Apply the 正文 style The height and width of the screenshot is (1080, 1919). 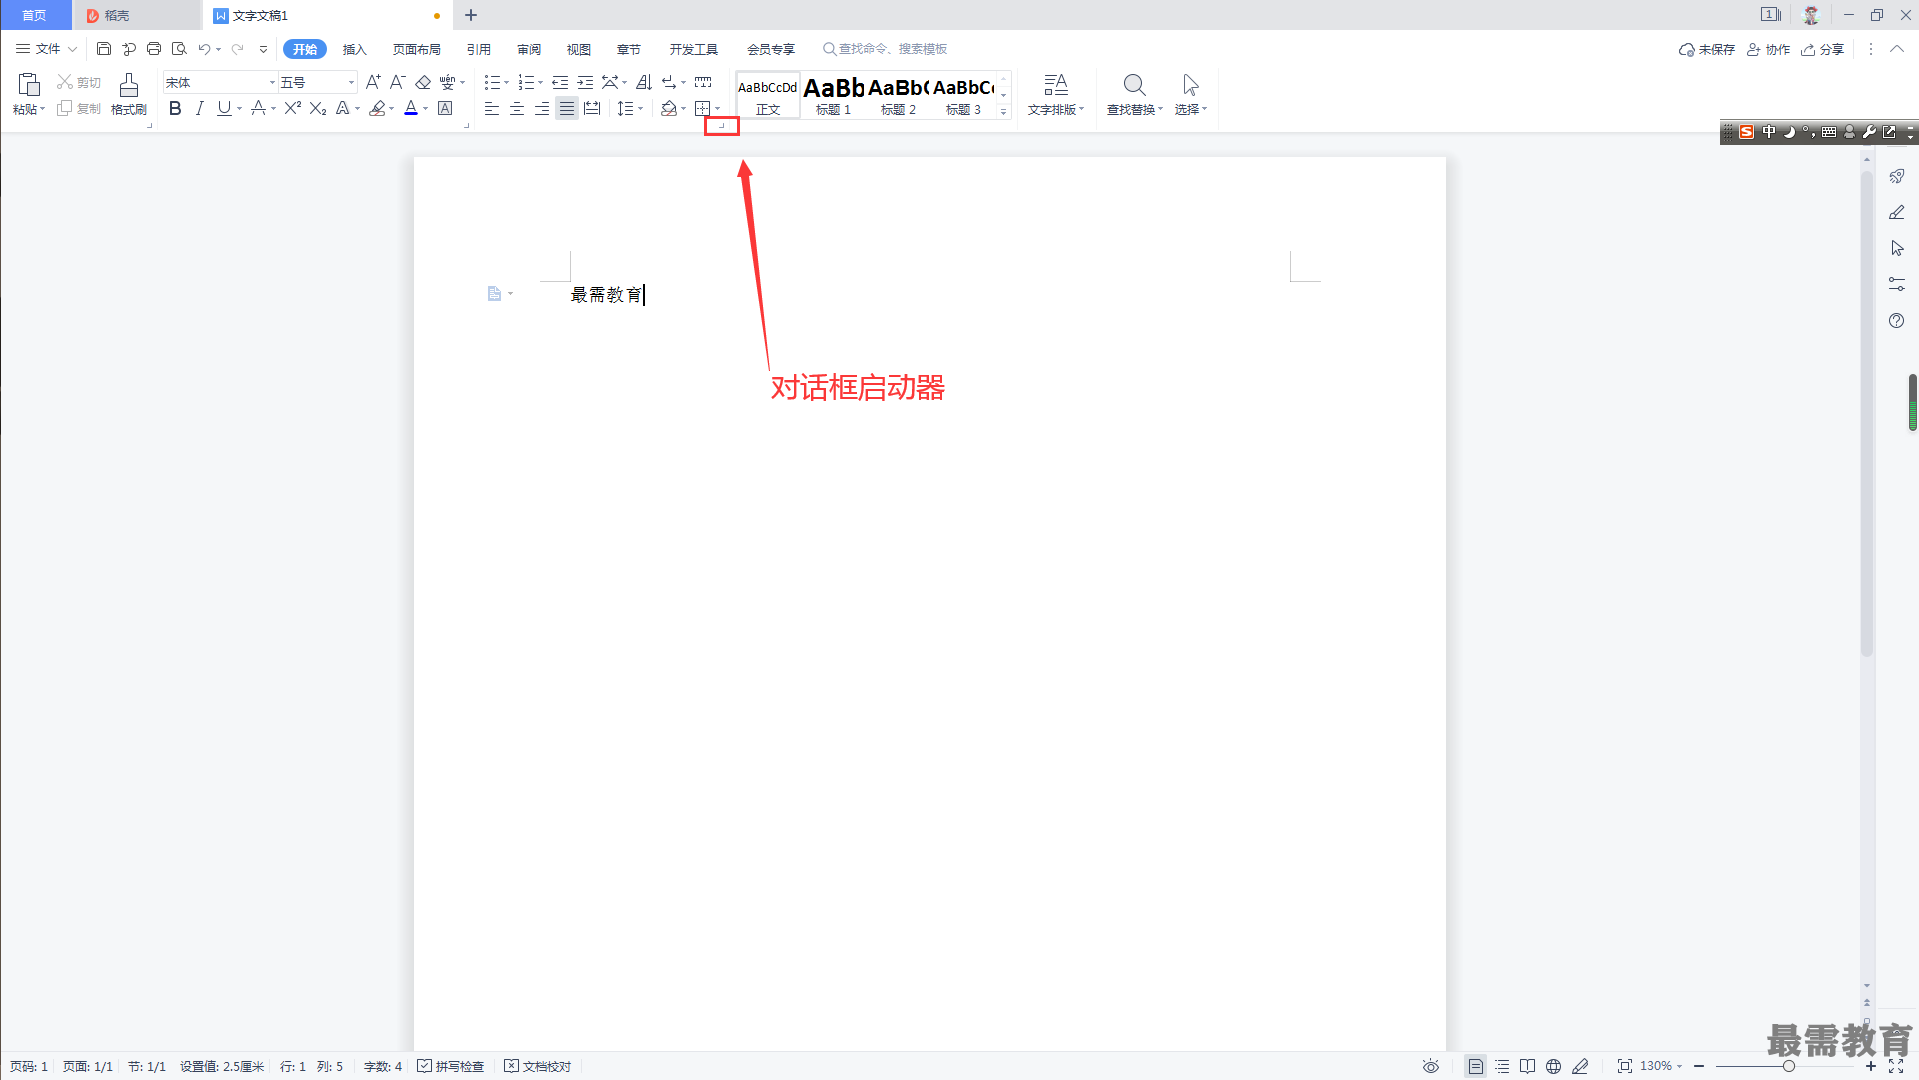tap(768, 96)
